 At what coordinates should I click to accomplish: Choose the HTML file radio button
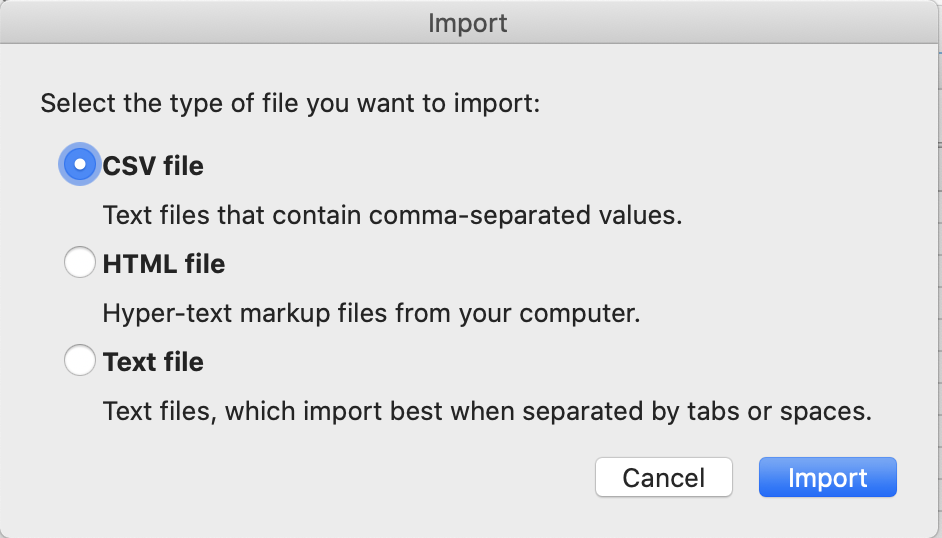tap(79, 262)
